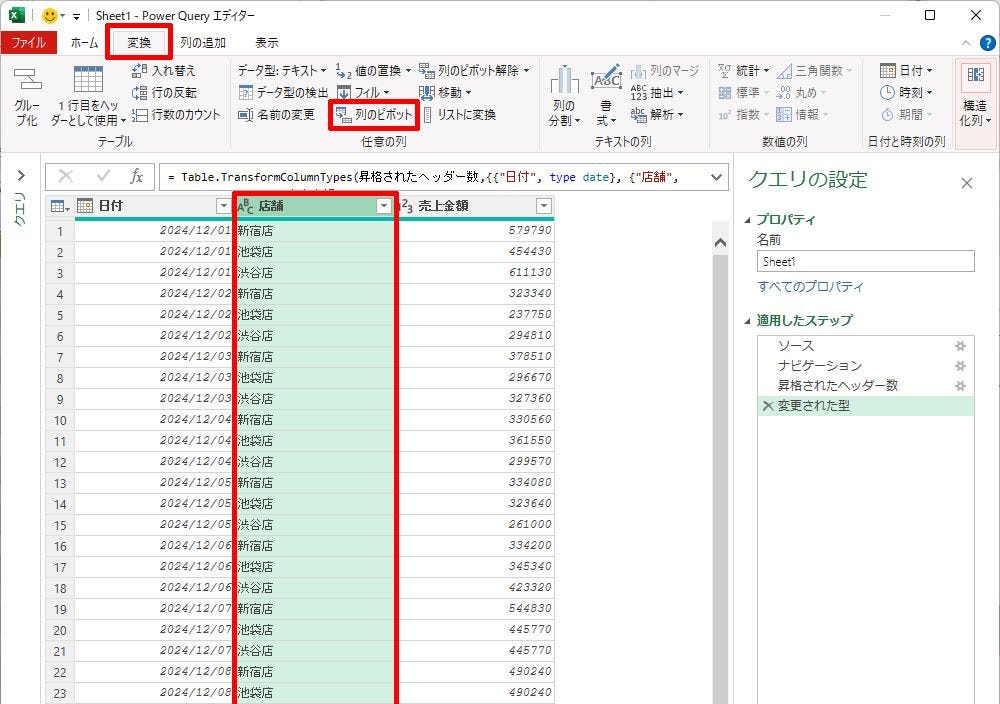Image resolution: width=1000 pixels, height=704 pixels.
Task: Switch to the 列の追加 ribbon tab
Action: tap(203, 43)
